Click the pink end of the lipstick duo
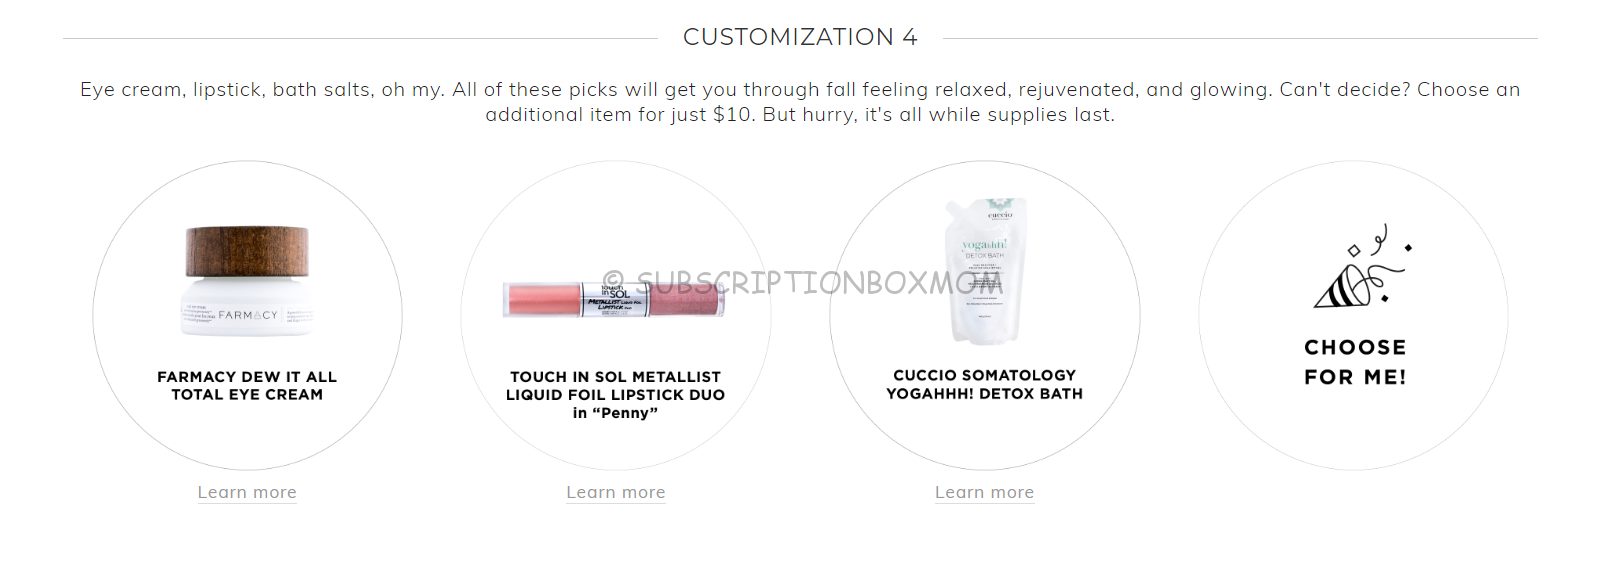The width and height of the screenshot is (1605, 563). [543, 299]
